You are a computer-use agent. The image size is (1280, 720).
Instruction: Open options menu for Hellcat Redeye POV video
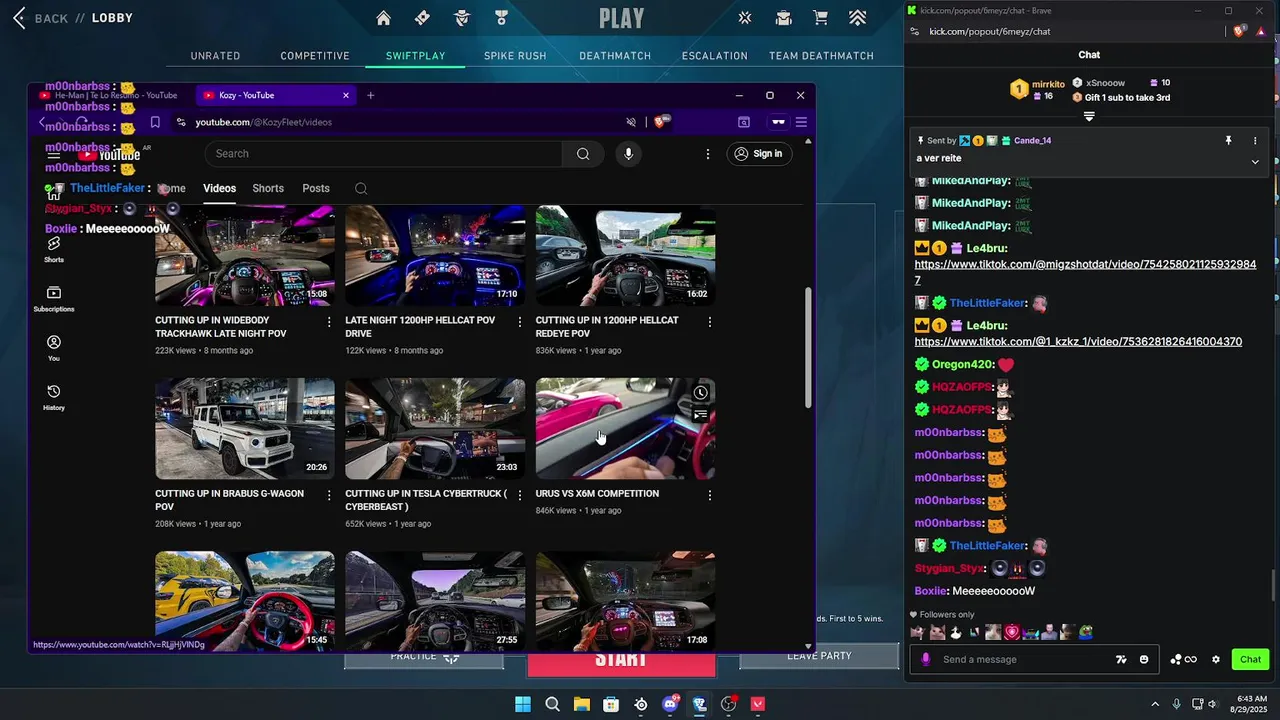(x=710, y=322)
